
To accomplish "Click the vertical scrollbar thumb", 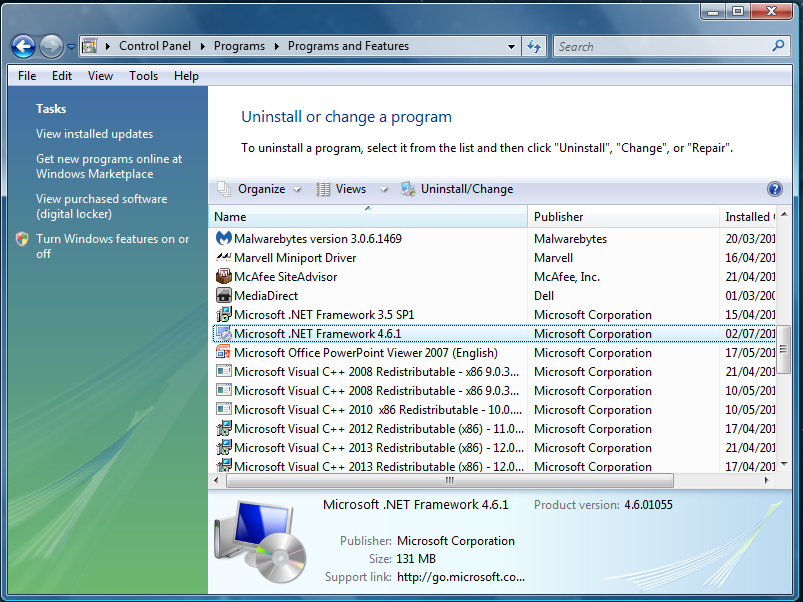I will click(x=784, y=350).
